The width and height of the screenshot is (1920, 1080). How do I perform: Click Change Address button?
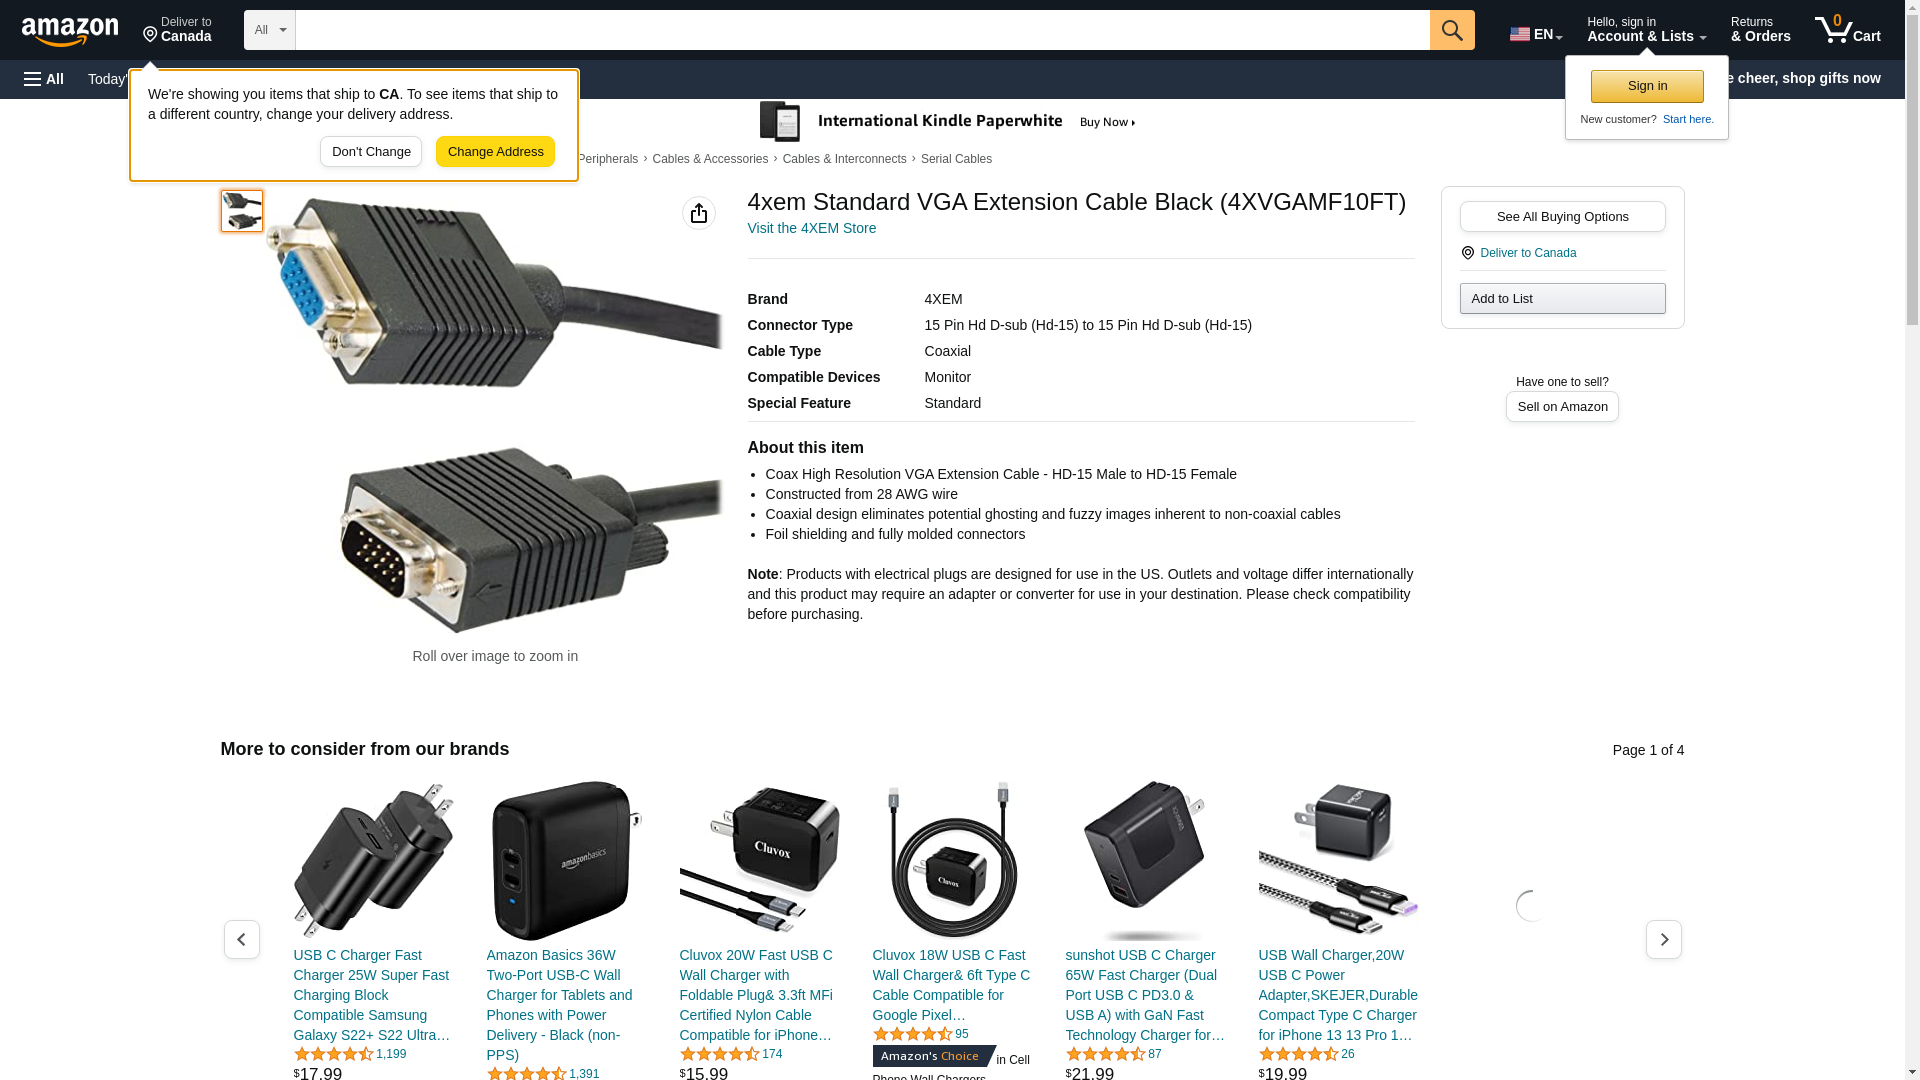(495, 152)
